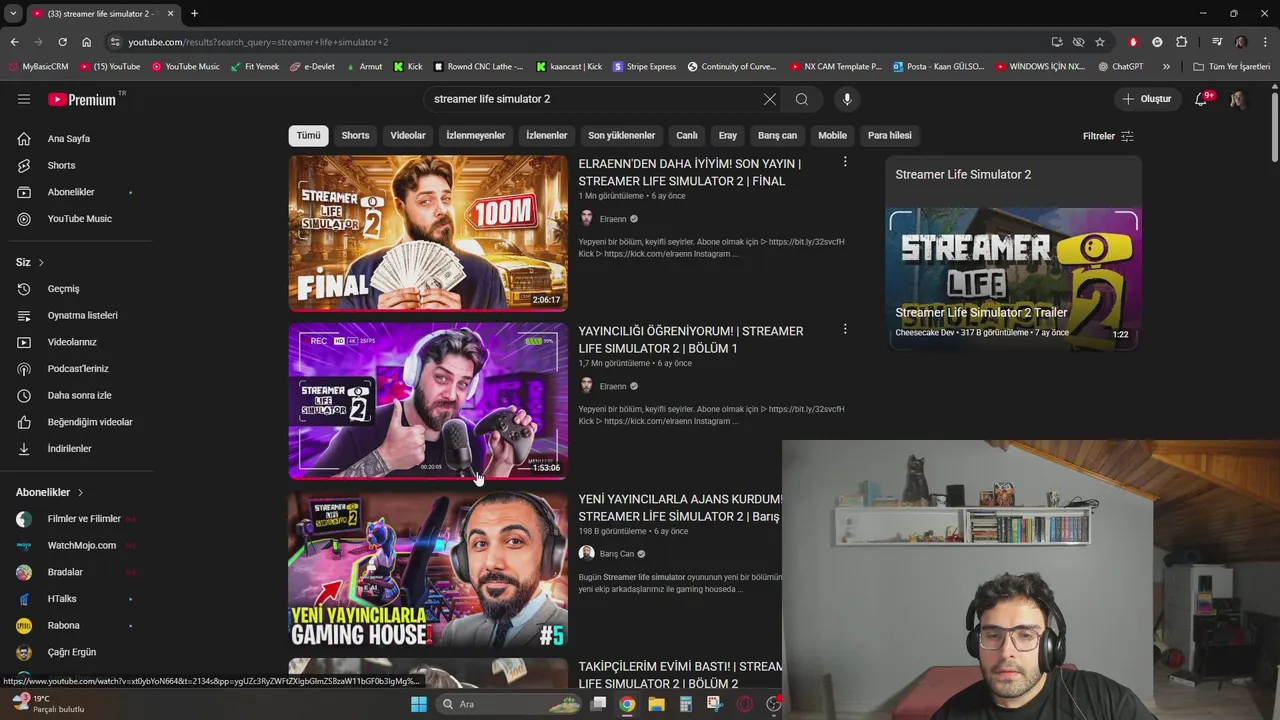This screenshot has height=720, width=1280.
Task: Clear the search box with the X icon
Action: 769,99
